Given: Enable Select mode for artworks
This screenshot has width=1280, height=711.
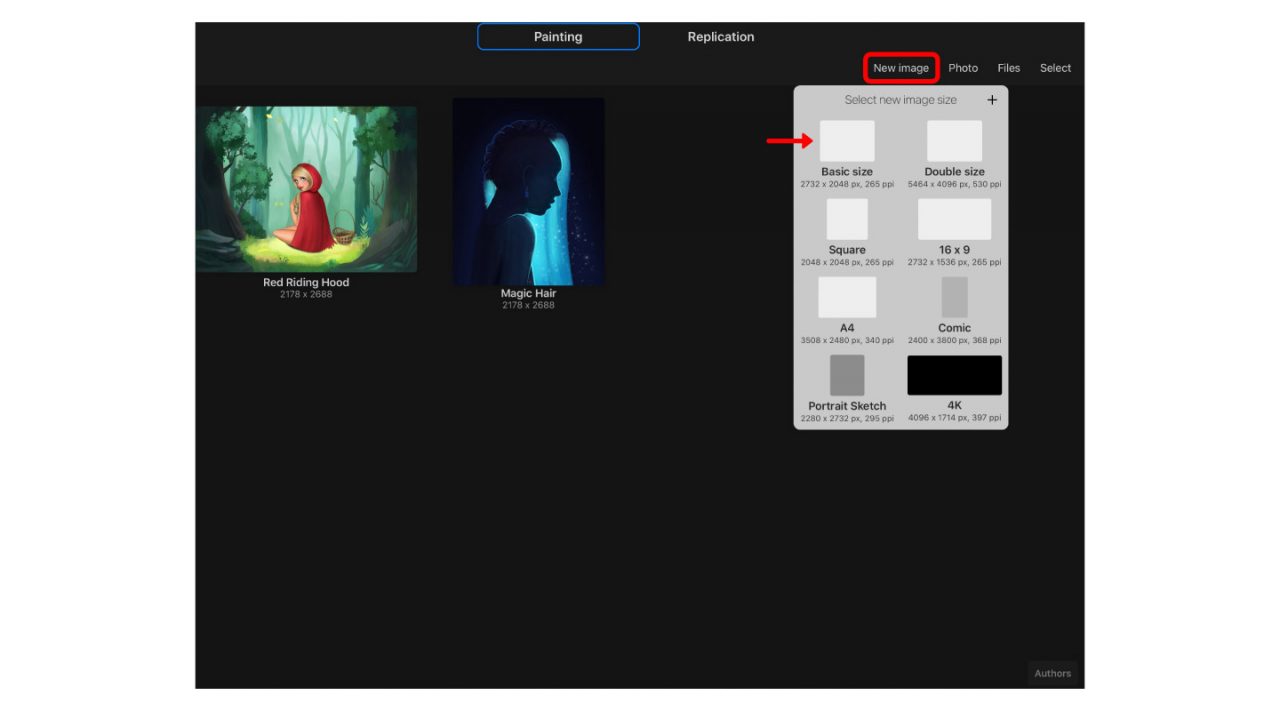Looking at the screenshot, I should tap(1055, 67).
